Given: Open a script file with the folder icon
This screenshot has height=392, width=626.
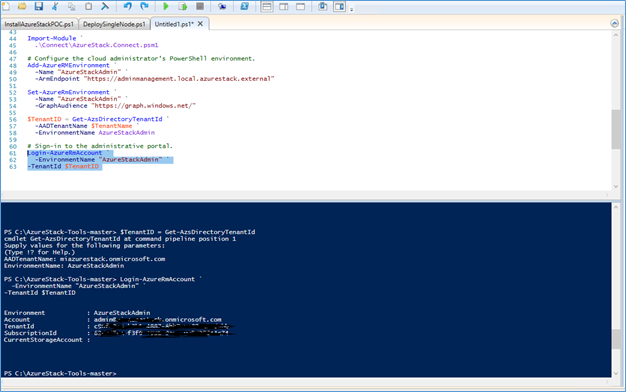Looking at the screenshot, I should coord(22,6).
